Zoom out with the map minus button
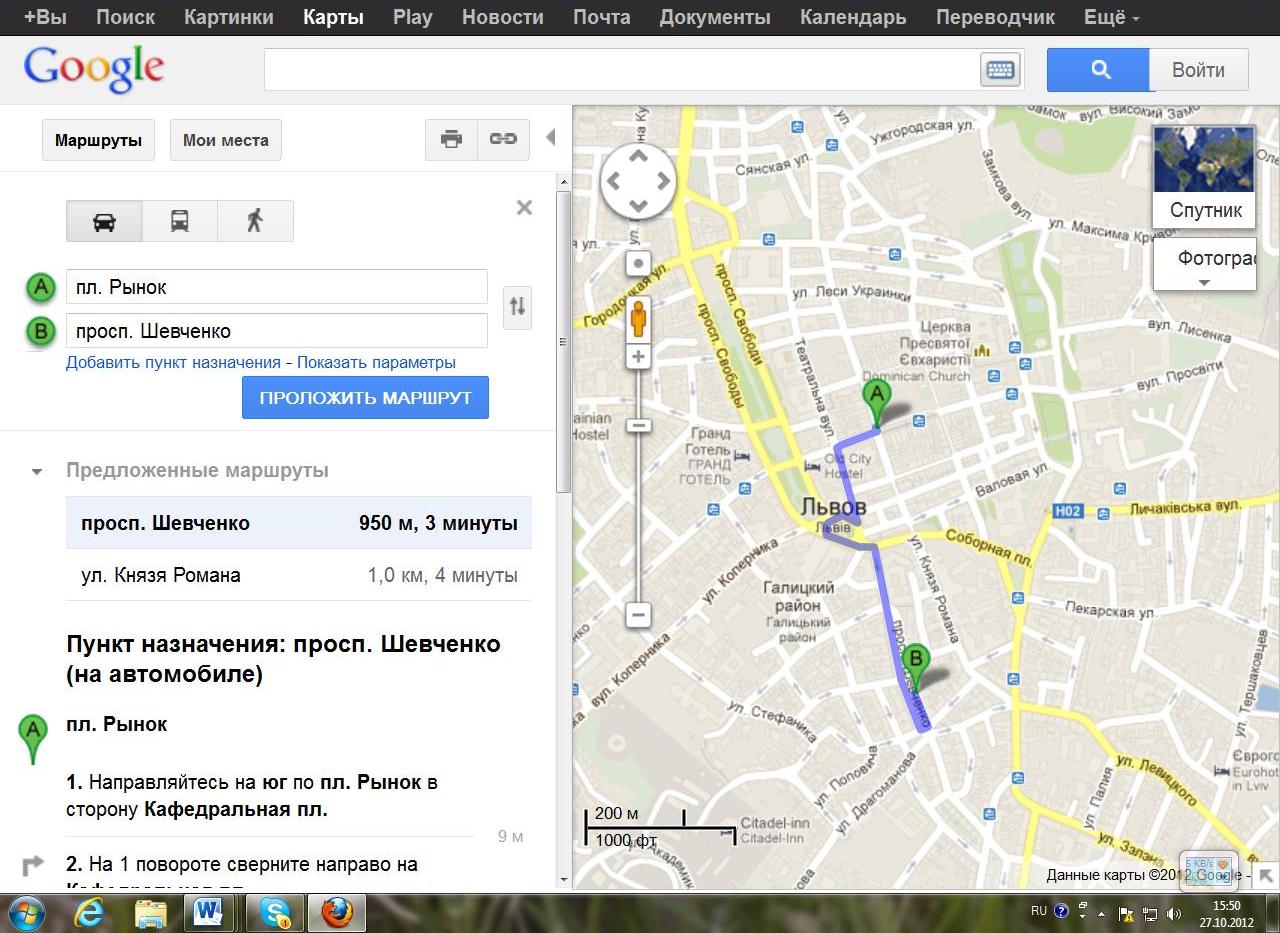 (x=638, y=615)
